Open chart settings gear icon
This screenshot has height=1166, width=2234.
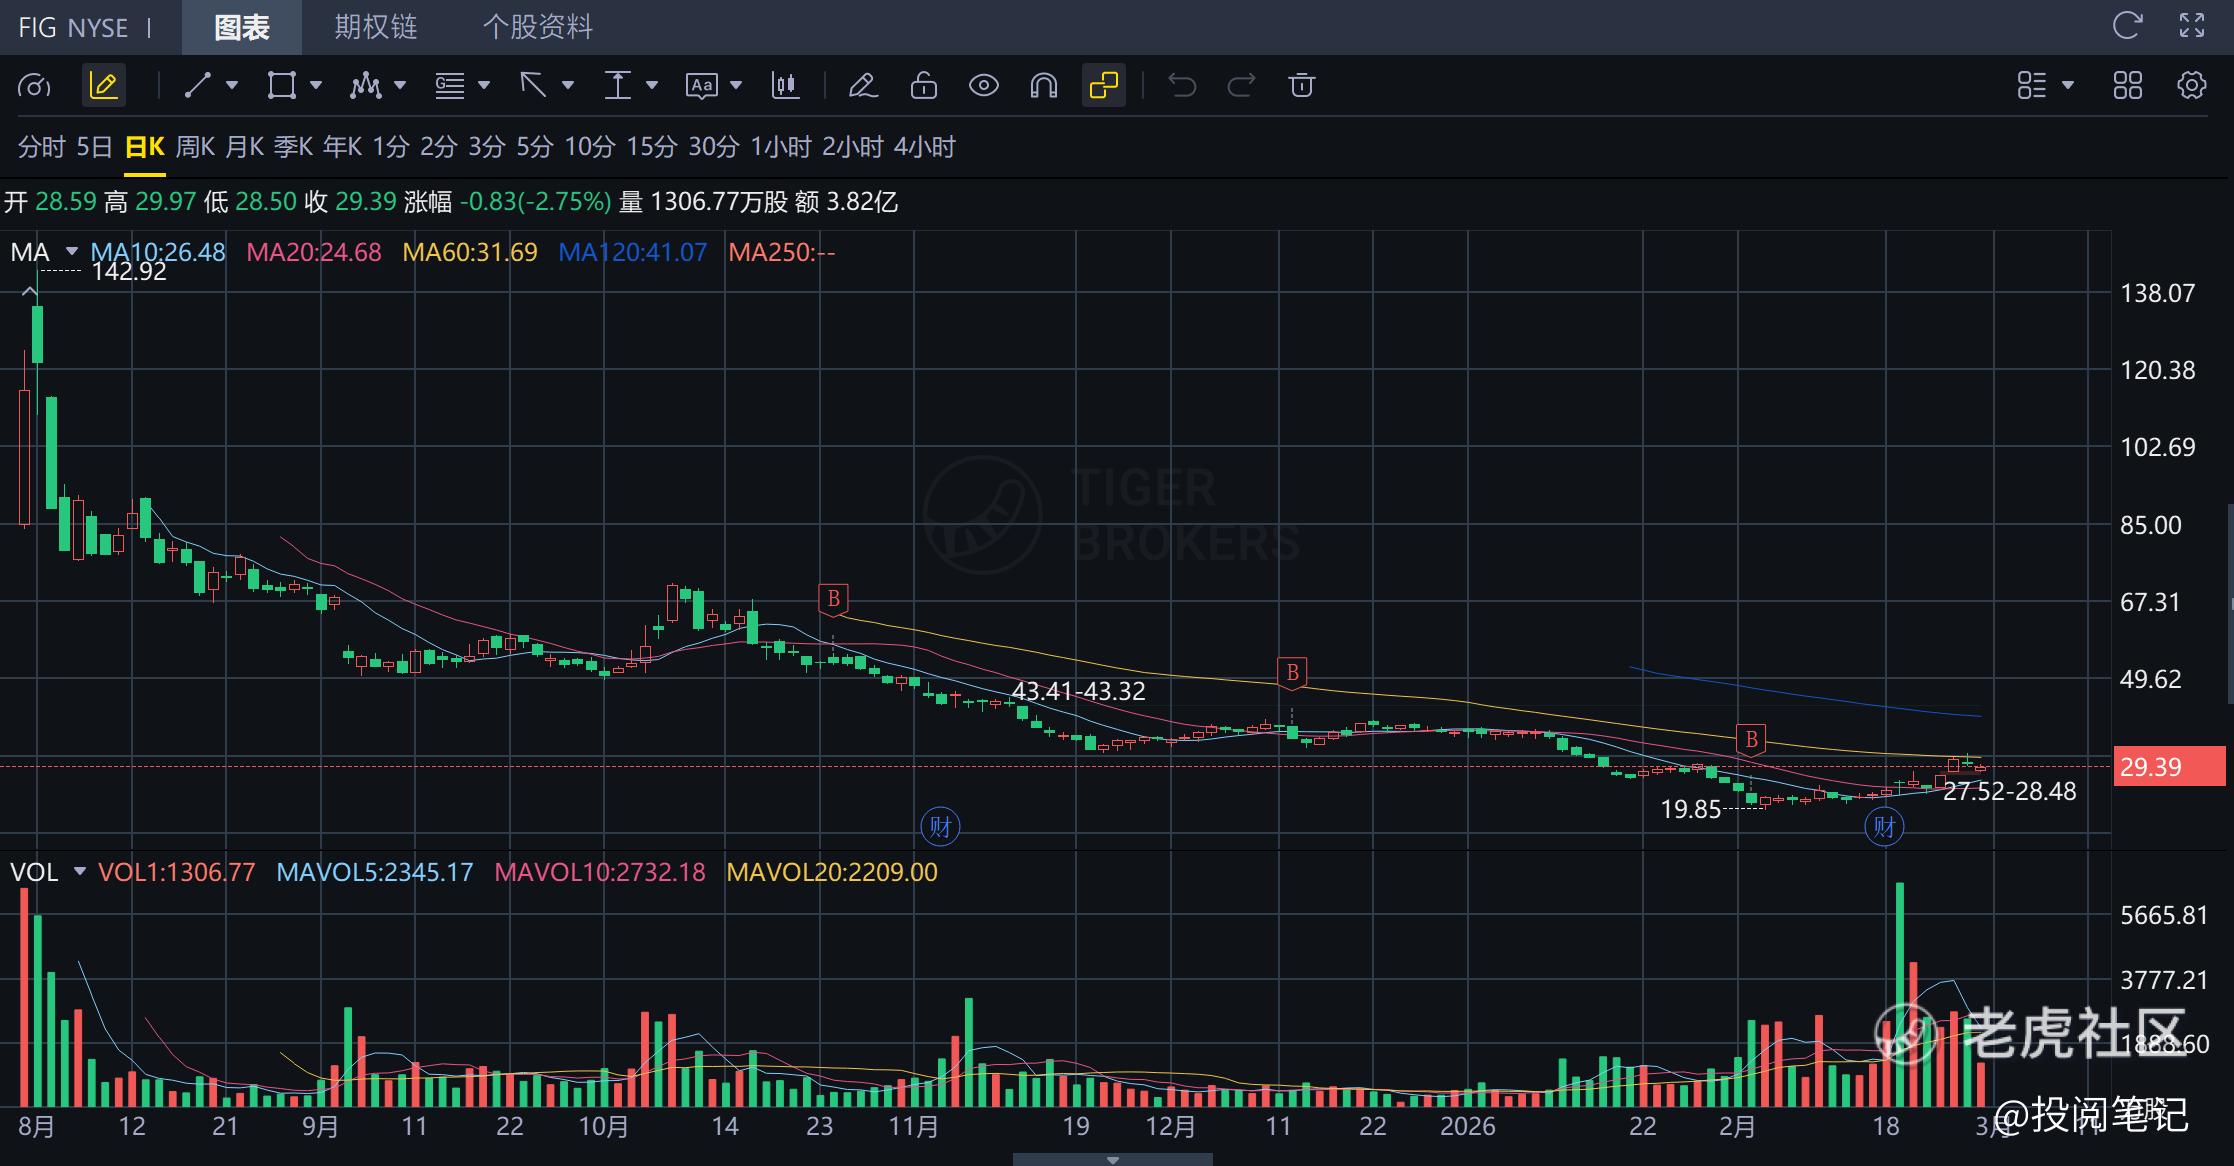point(2191,86)
